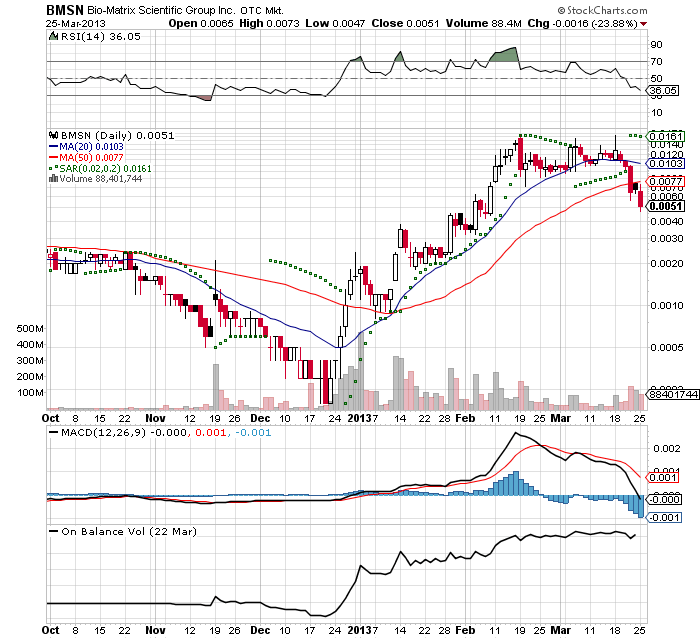Click the Chg -0.0016 (-23.88%) value
This screenshot has width=700, height=639.
tap(582, 23)
